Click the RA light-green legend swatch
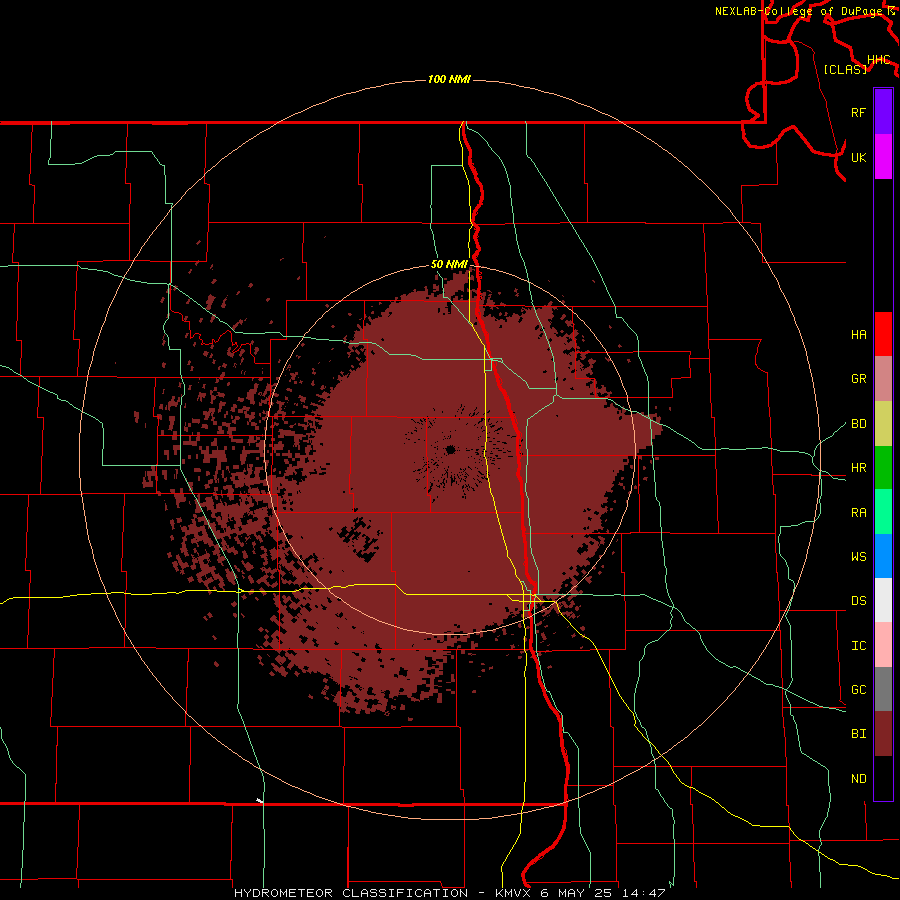900x900 pixels. (x=883, y=512)
